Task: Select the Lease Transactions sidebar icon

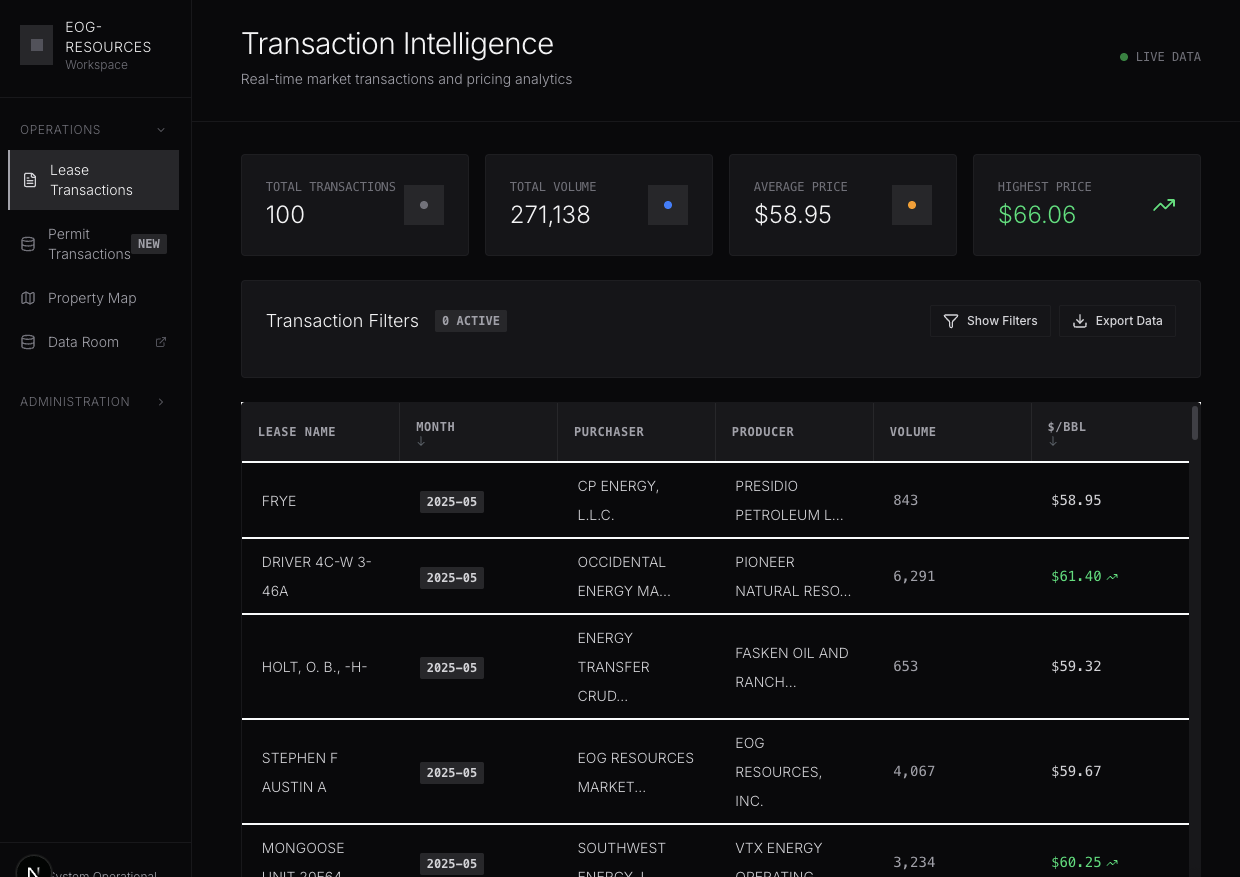Action: pos(31,180)
